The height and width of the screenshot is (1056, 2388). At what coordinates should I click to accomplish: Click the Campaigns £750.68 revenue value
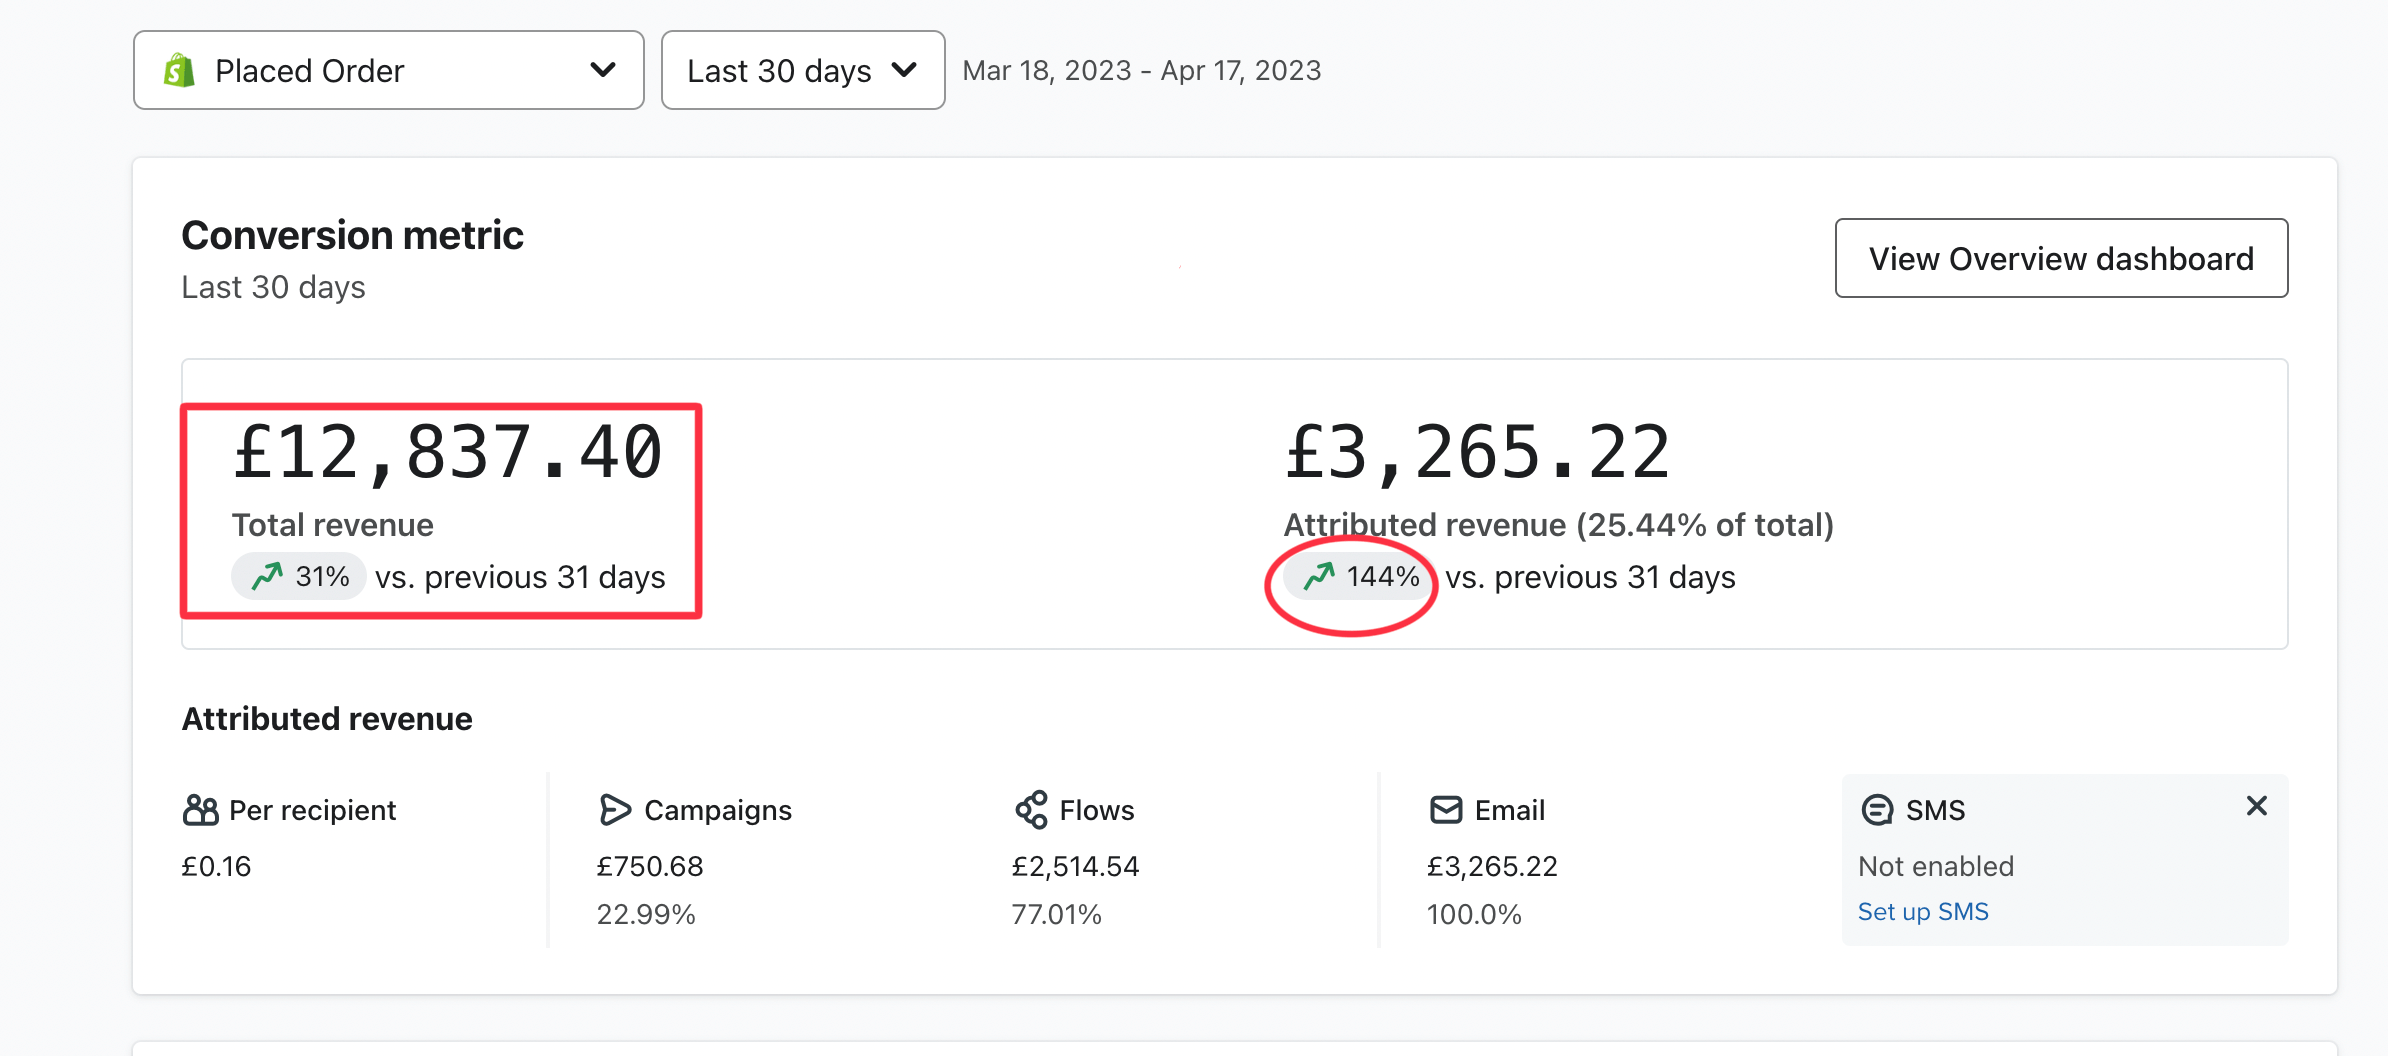click(x=650, y=866)
